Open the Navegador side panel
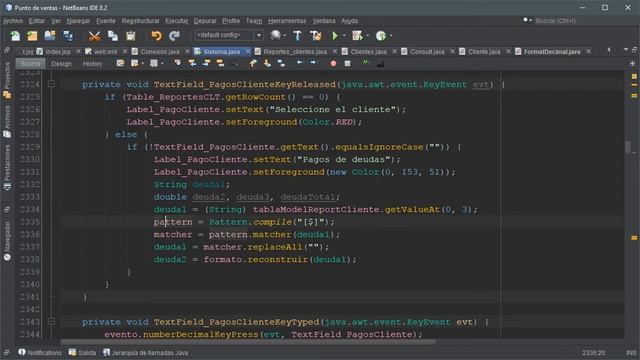Image resolution: width=640 pixels, height=360 pixels. [x=7, y=241]
